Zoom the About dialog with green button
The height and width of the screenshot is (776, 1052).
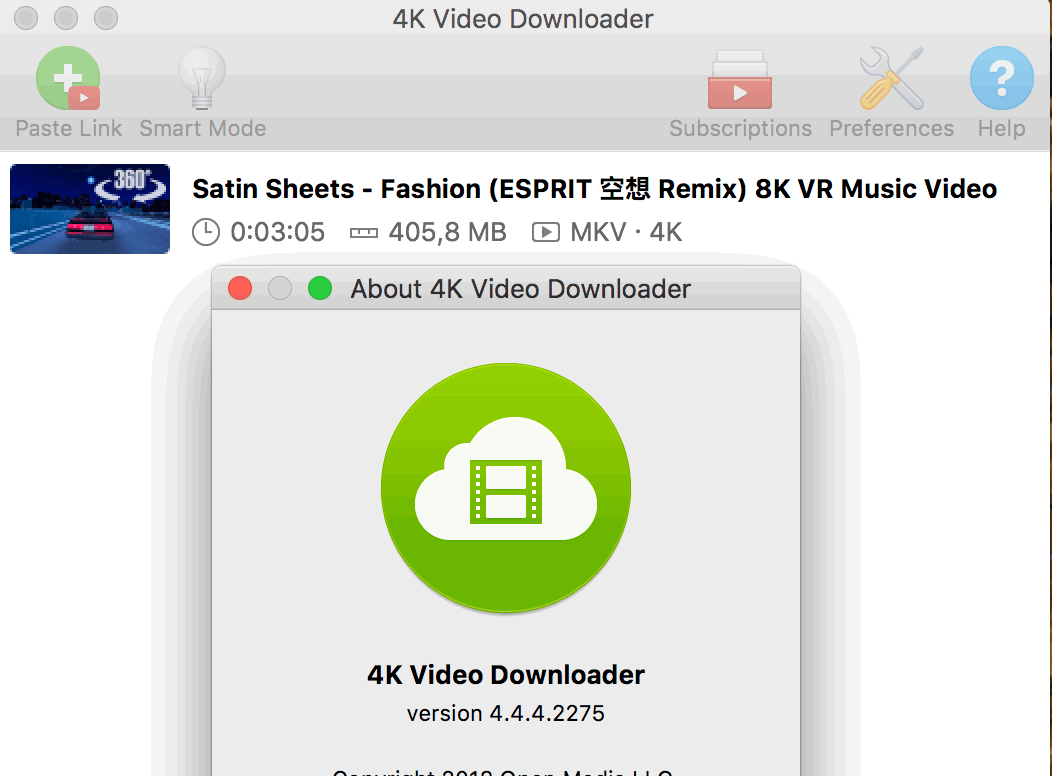[320, 288]
